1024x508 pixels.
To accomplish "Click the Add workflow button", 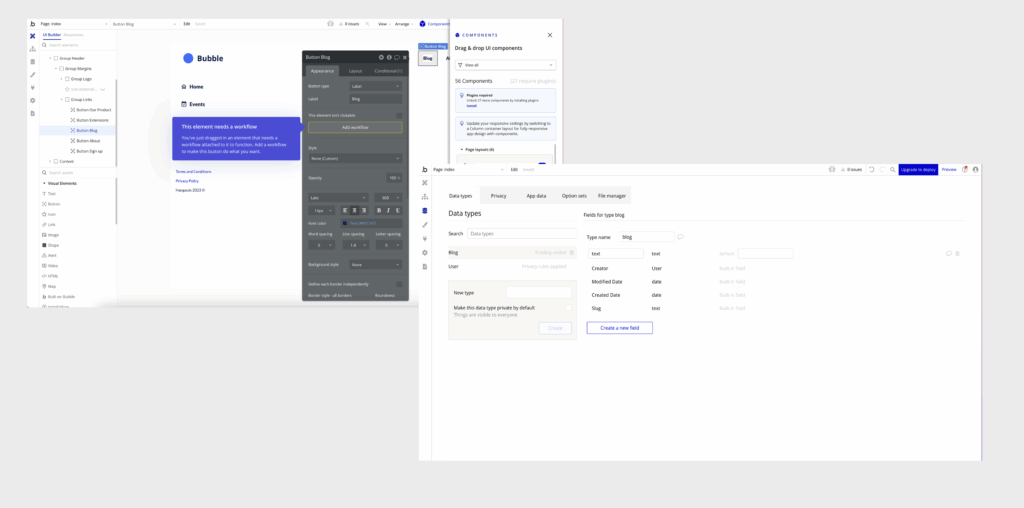I will [x=355, y=127].
